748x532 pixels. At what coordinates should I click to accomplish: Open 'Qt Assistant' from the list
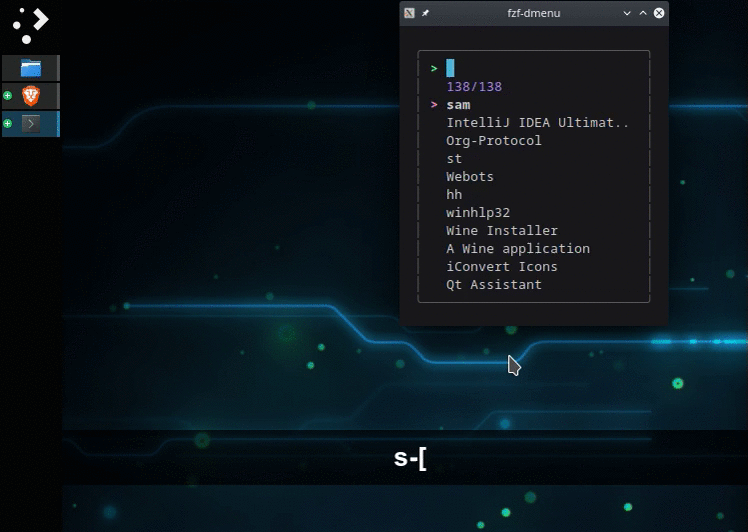coord(494,285)
